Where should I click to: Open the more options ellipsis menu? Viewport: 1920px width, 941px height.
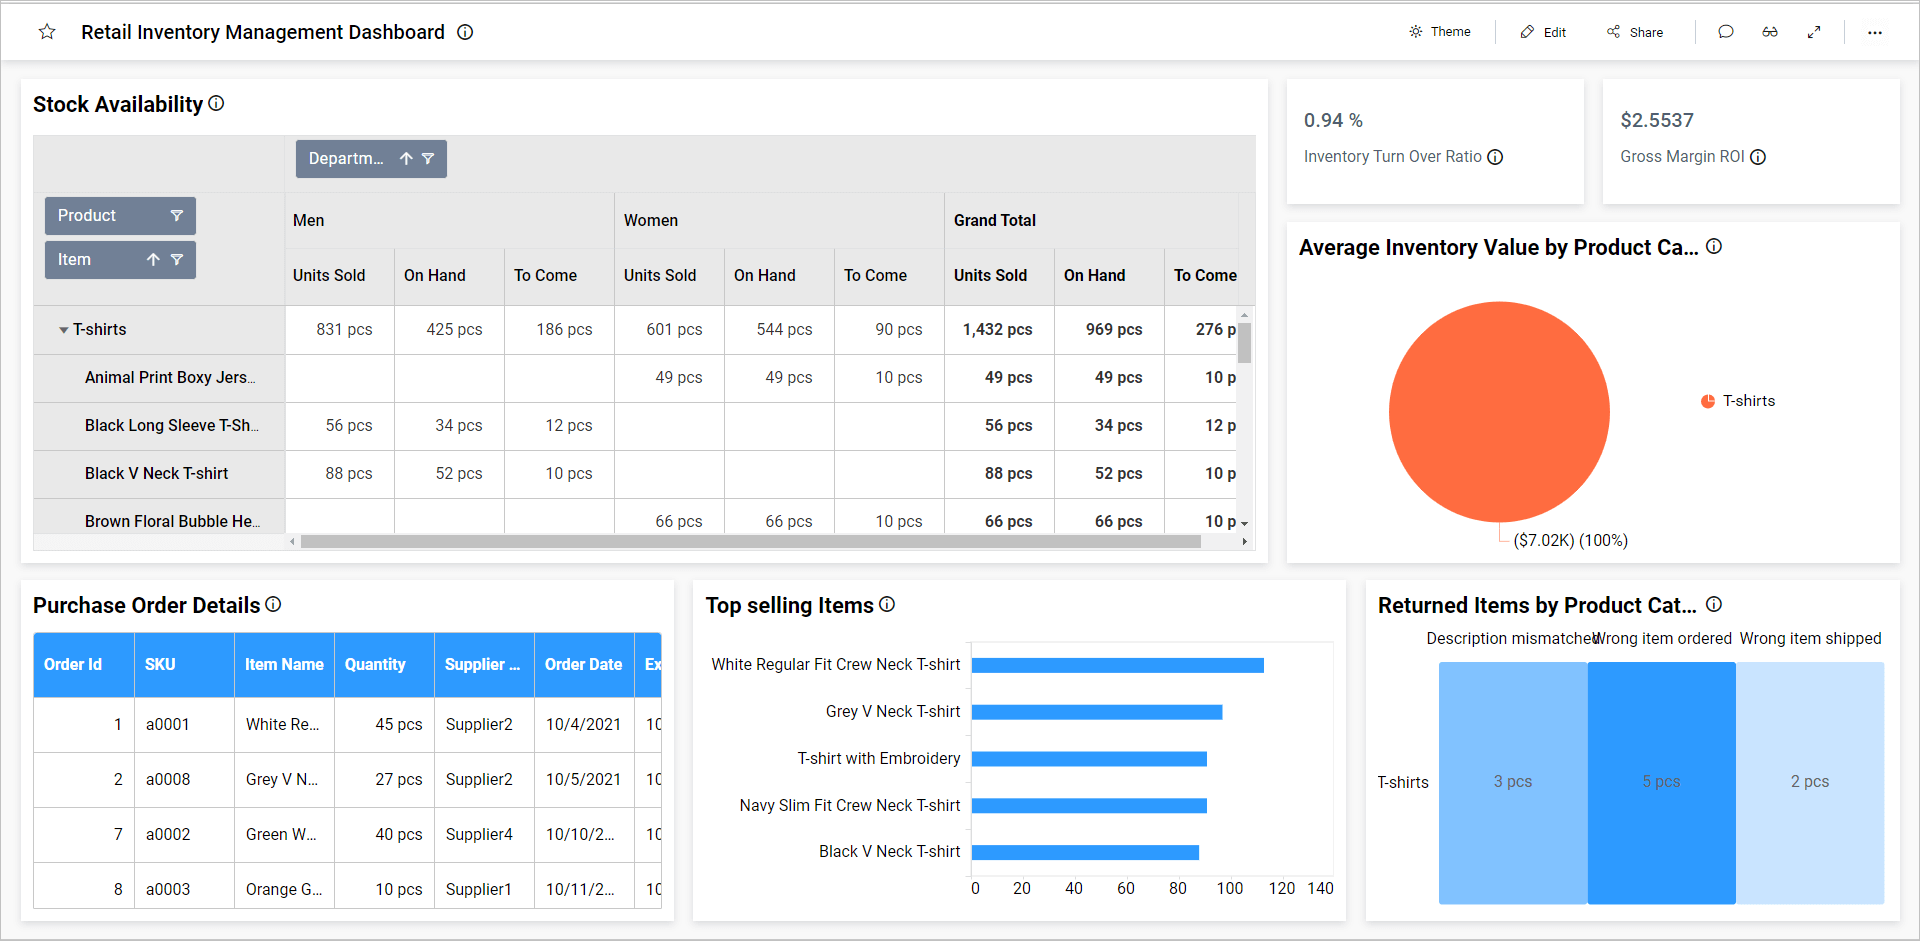[1875, 32]
